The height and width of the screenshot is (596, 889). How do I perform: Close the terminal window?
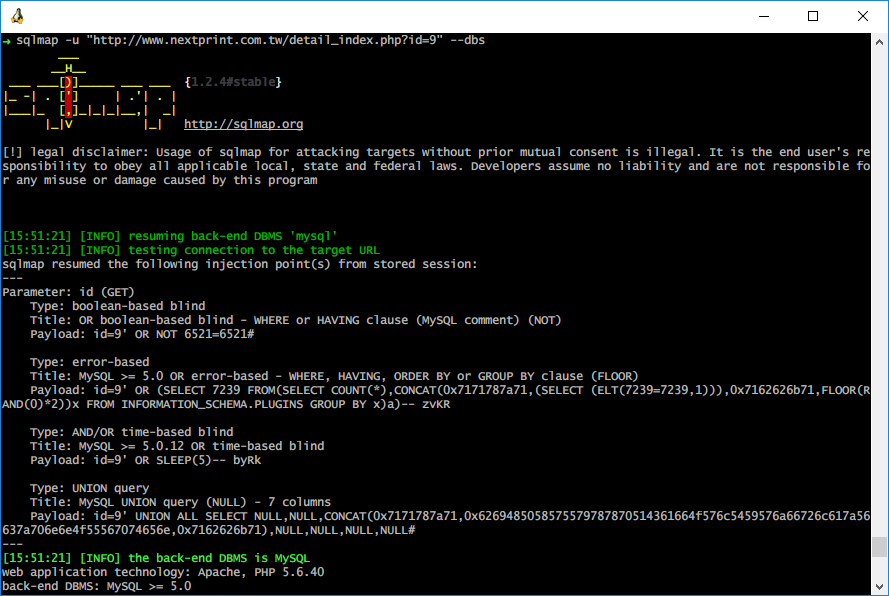click(862, 16)
